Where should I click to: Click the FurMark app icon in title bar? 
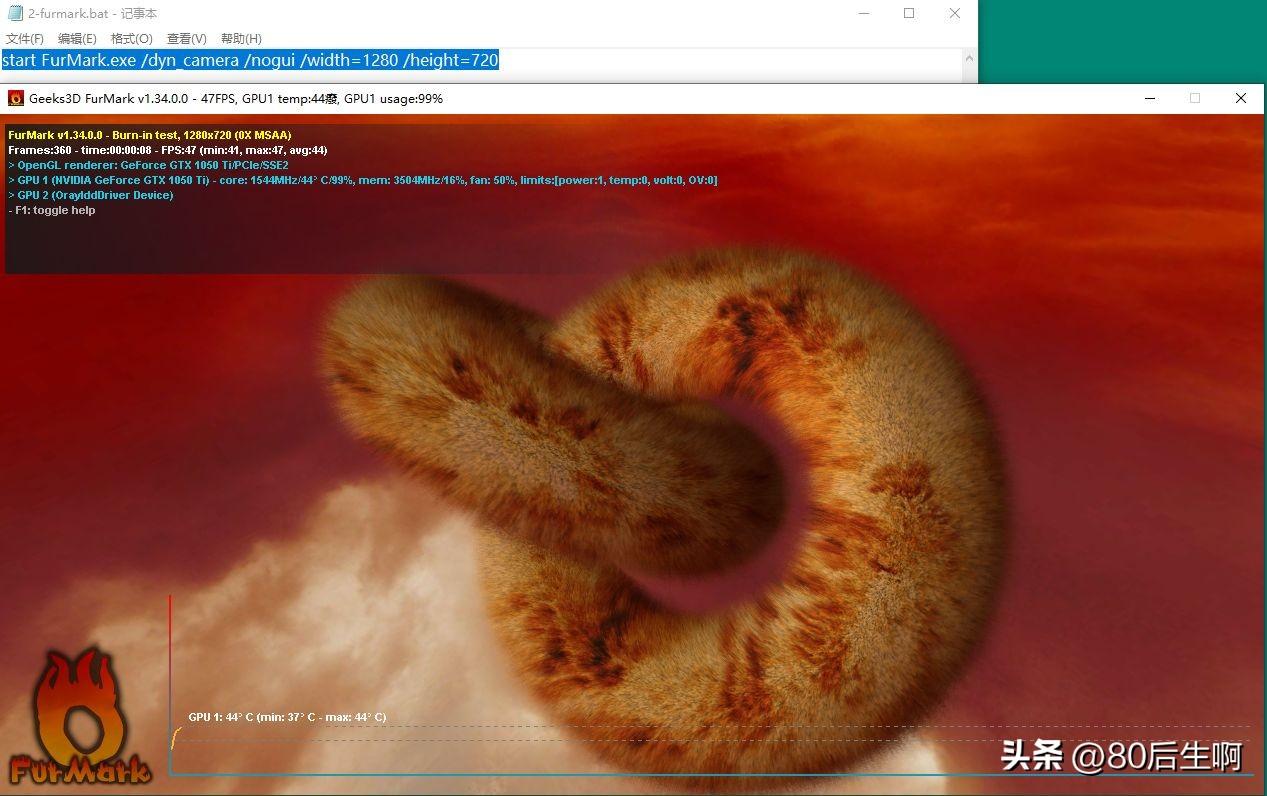16,98
